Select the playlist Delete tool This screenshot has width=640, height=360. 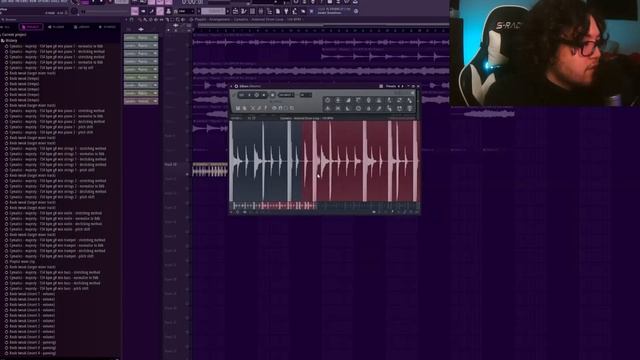(x=151, y=19)
